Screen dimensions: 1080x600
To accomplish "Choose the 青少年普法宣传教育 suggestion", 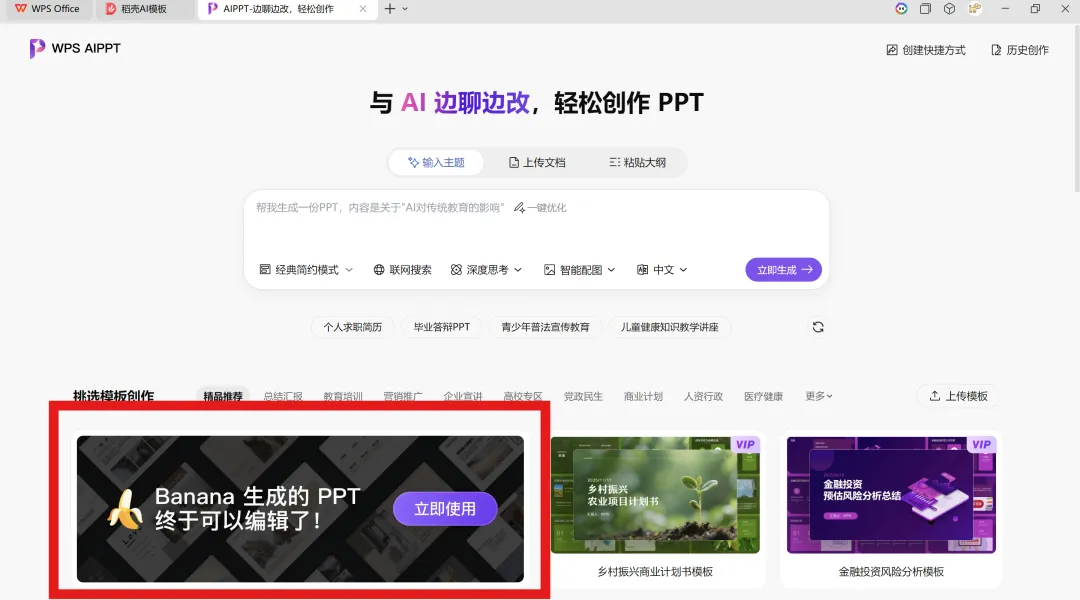I will coord(546,327).
